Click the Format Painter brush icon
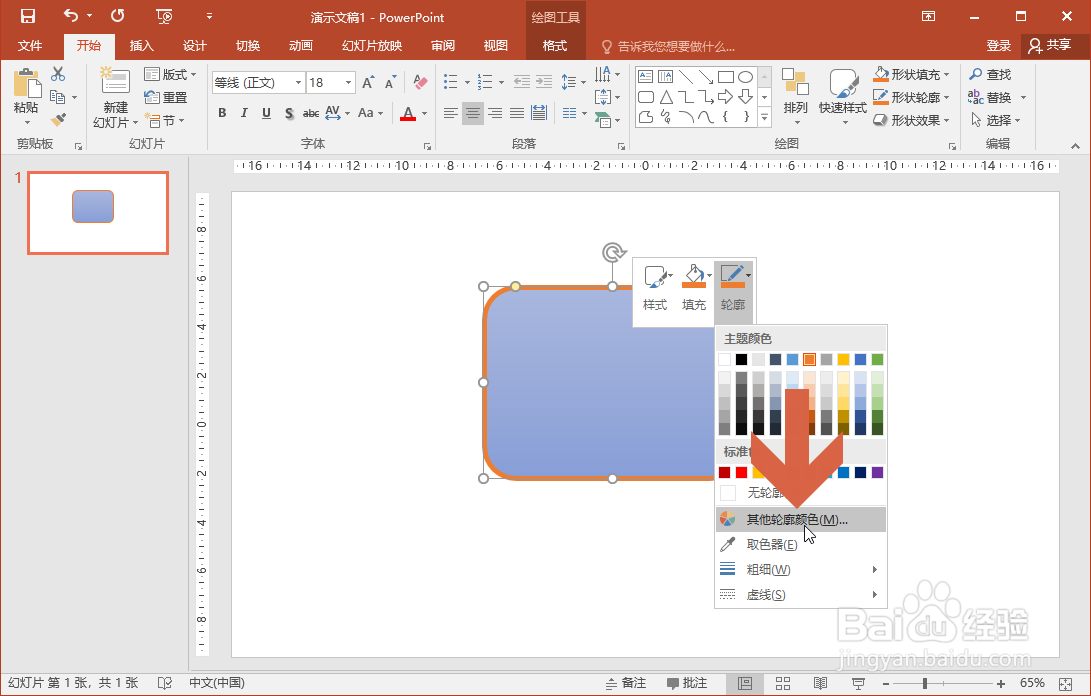 (x=58, y=120)
